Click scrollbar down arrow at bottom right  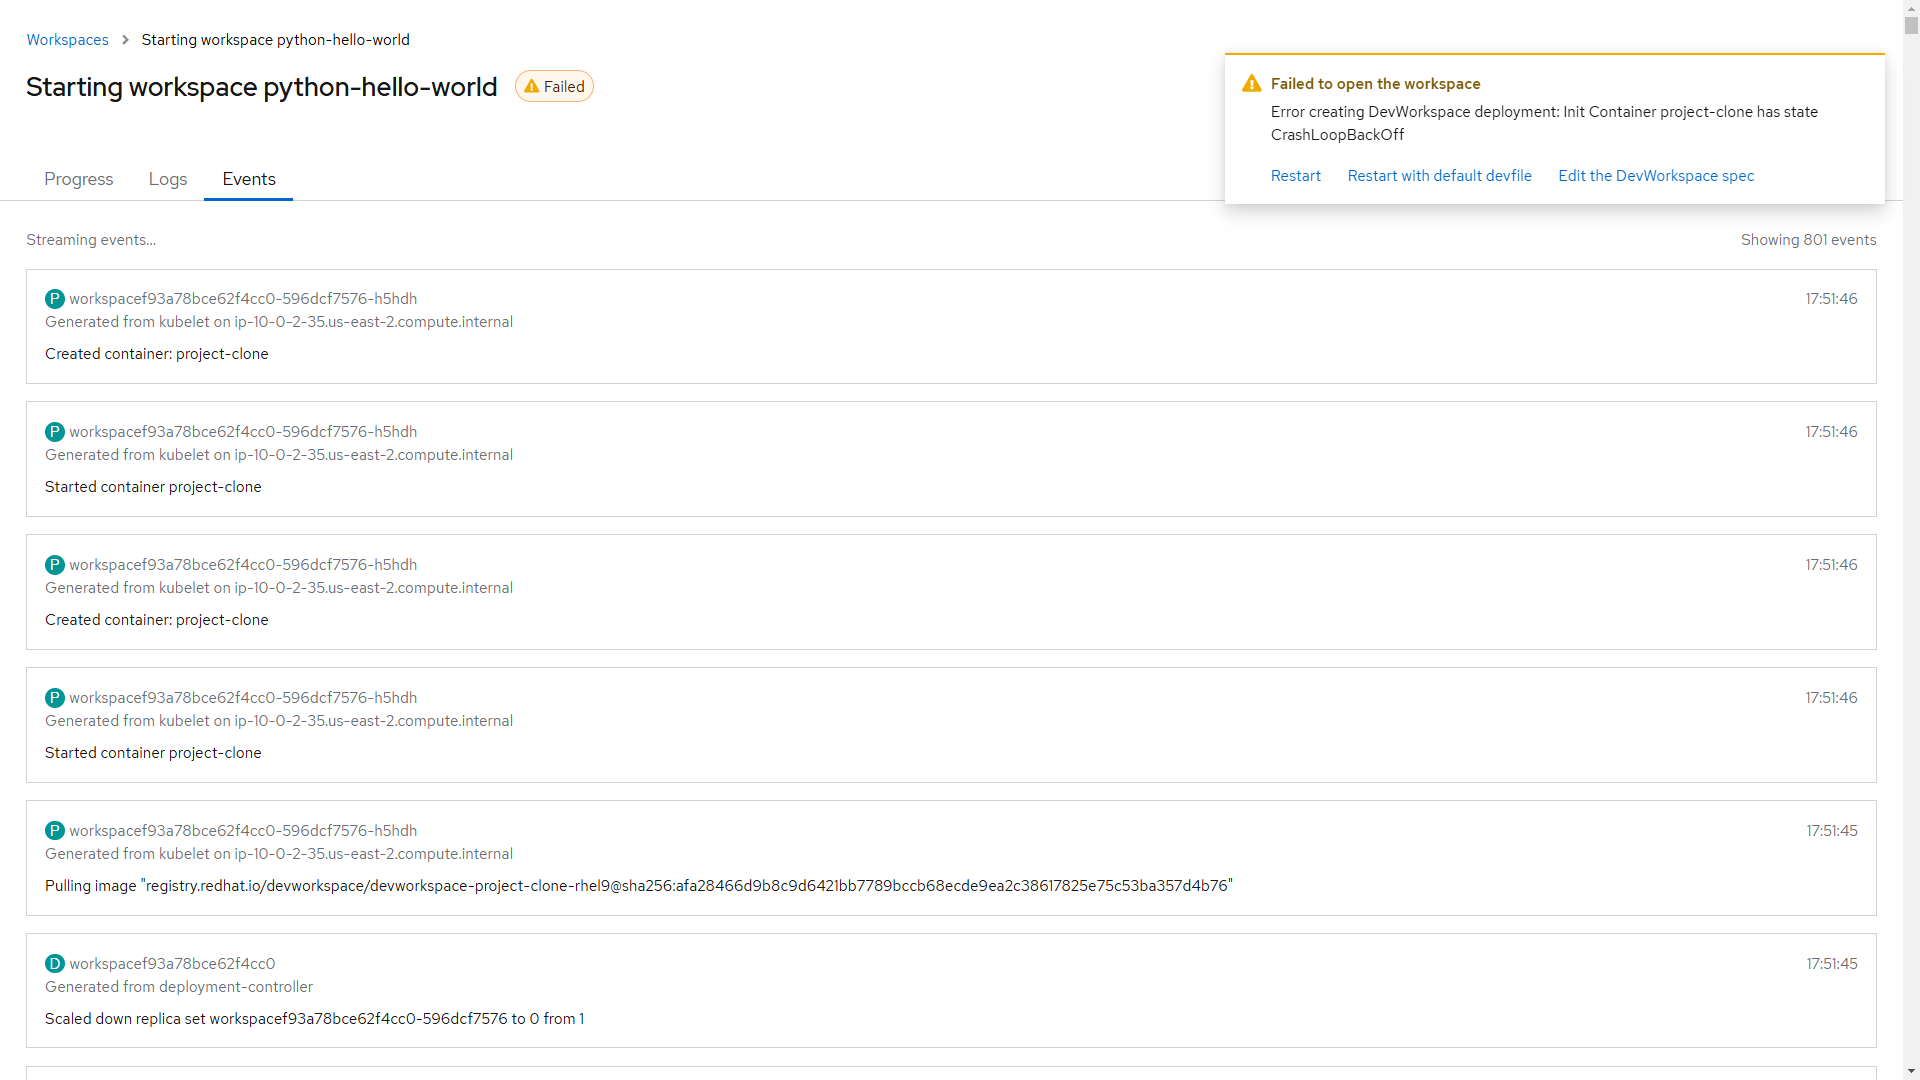pyautogui.click(x=1911, y=1071)
